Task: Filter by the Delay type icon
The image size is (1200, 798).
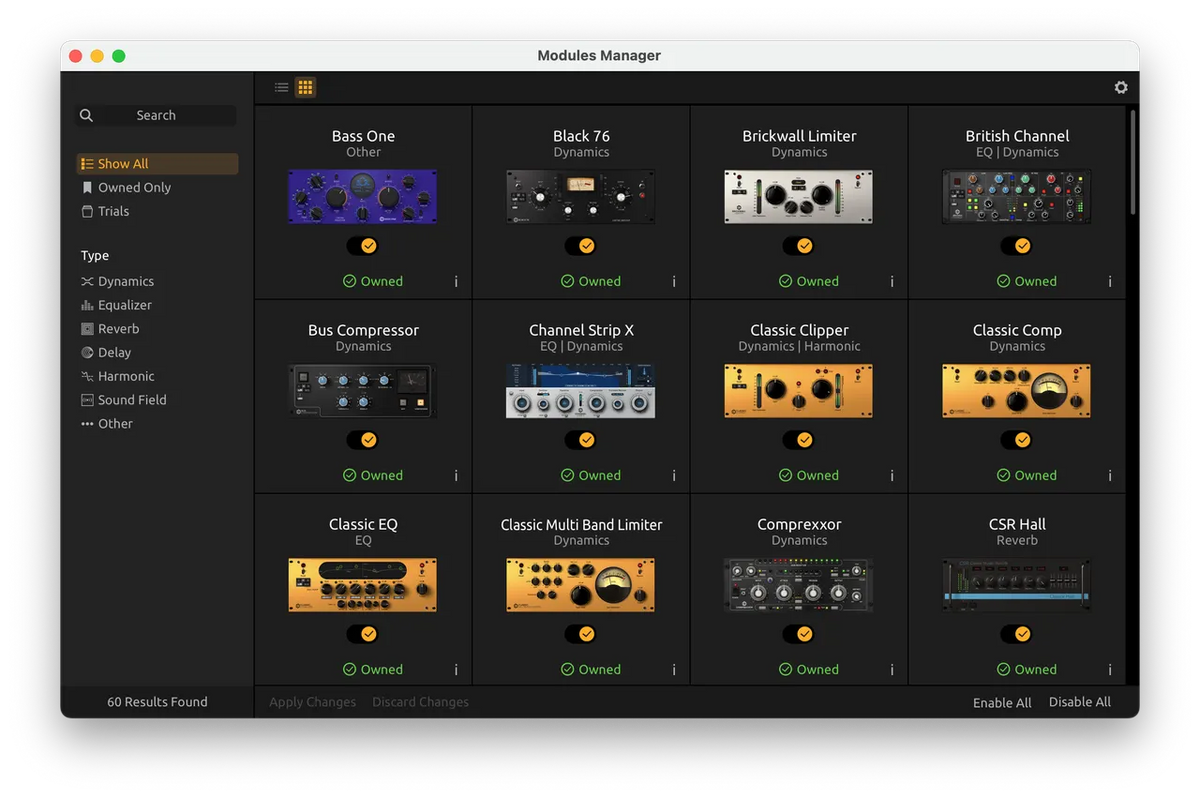Action: point(87,352)
